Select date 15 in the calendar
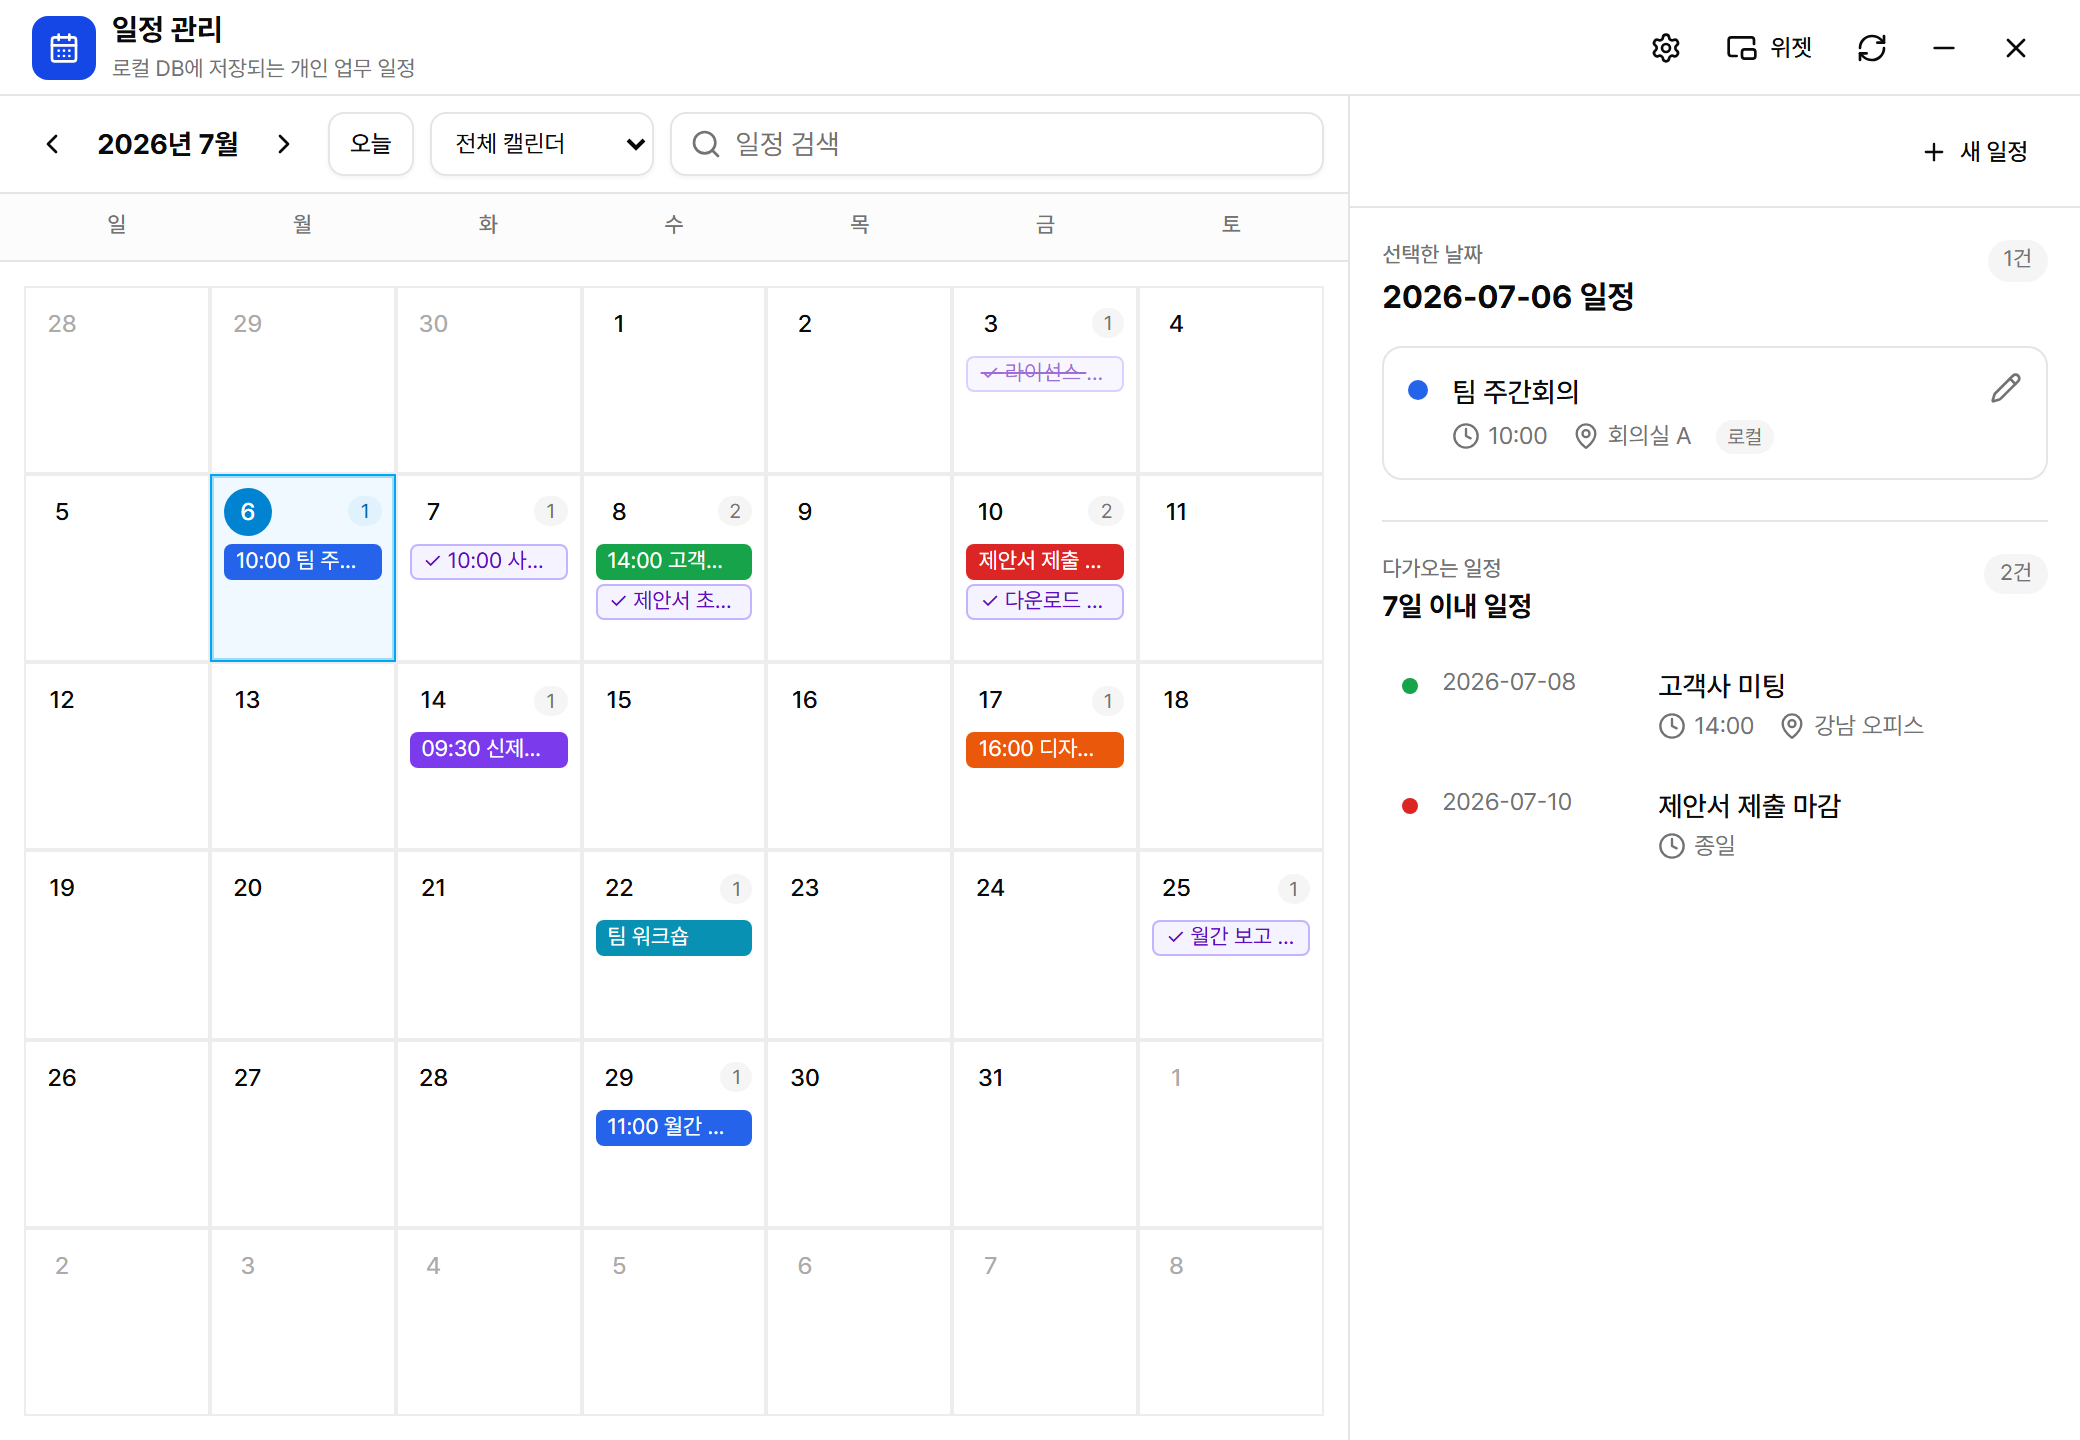2080x1440 pixels. pyautogui.click(x=619, y=700)
